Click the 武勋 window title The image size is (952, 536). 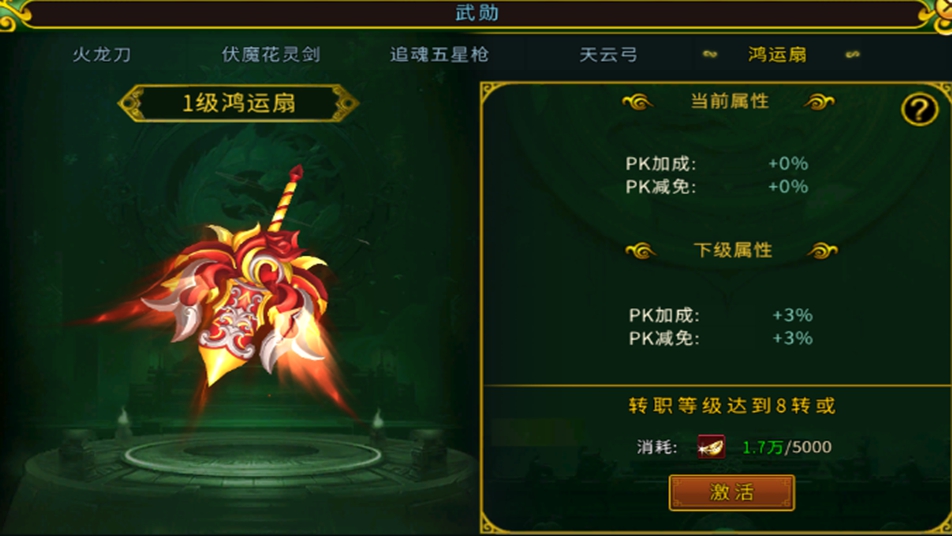tap(477, 13)
